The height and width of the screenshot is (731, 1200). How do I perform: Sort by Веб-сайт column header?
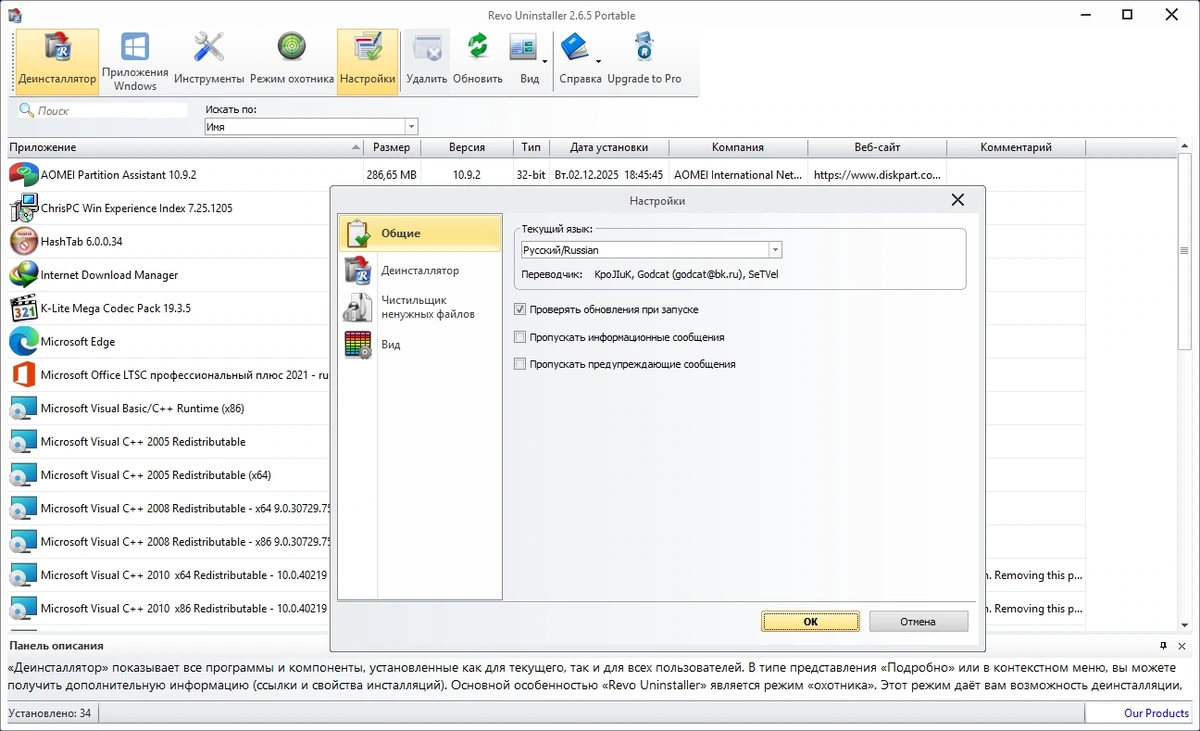(x=877, y=147)
